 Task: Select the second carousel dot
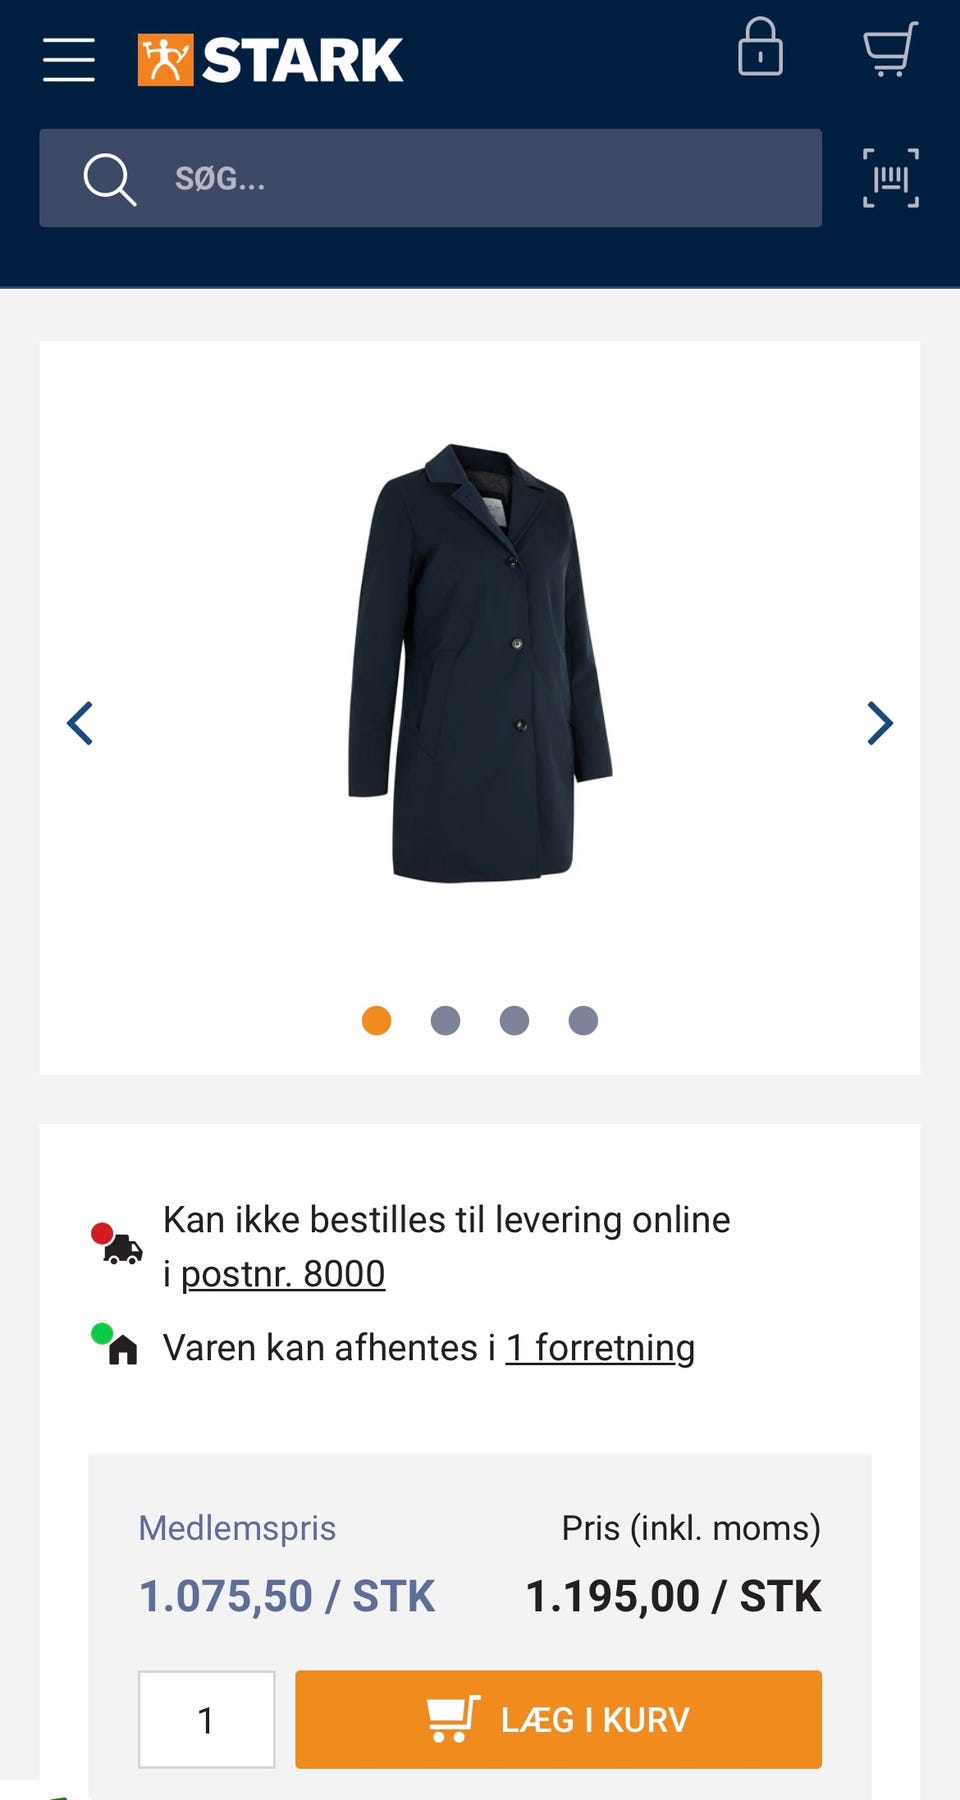(445, 1020)
